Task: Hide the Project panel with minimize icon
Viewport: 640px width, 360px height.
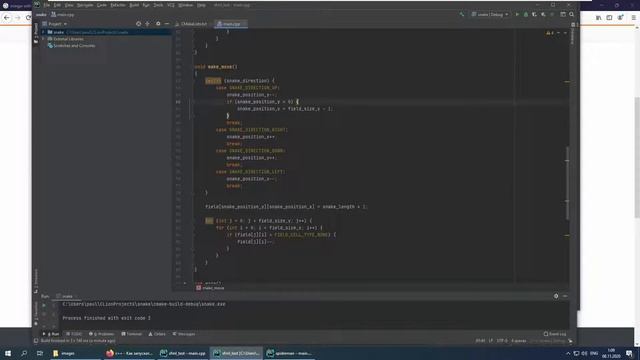Action: click(167, 24)
